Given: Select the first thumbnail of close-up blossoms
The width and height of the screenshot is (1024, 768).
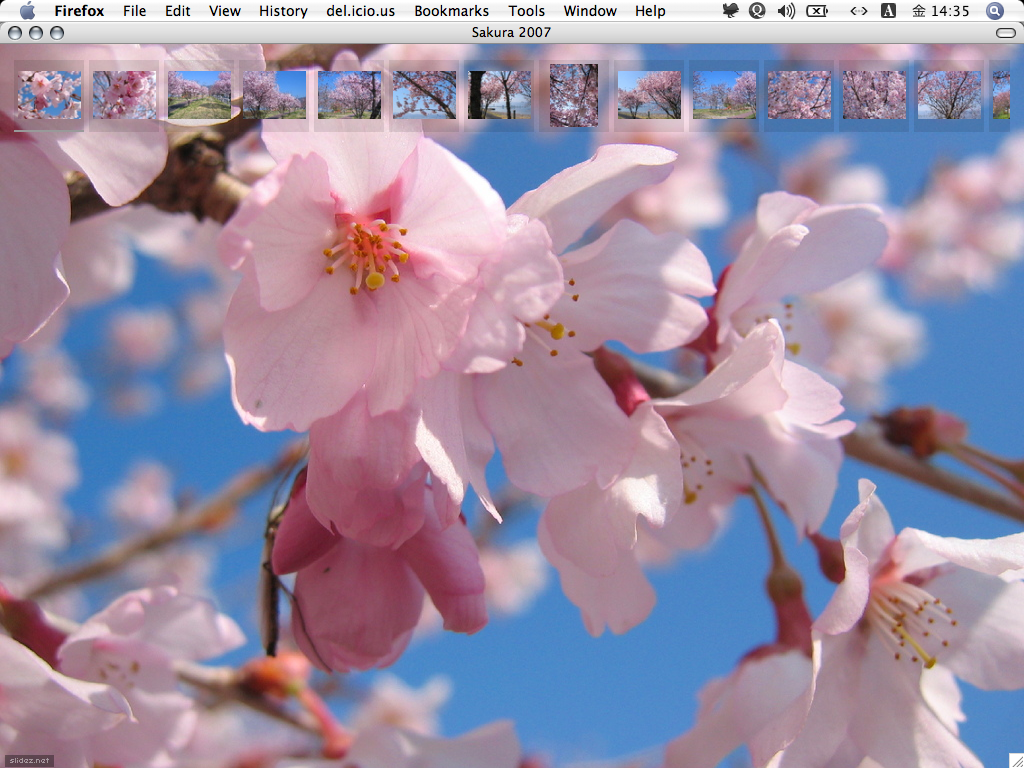Looking at the screenshot, I should tap(50, 95).
